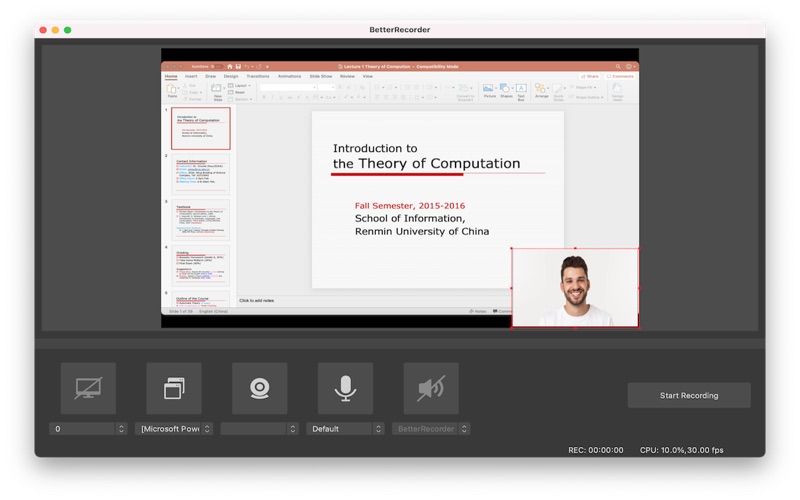
Task: Switch to the Design tab in preview
Action: [x=231, y=76]
